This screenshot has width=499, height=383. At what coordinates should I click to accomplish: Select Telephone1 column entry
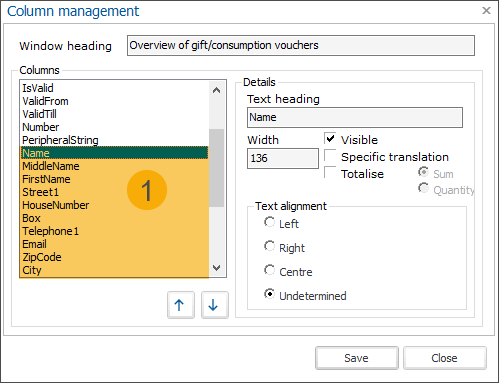114,231
